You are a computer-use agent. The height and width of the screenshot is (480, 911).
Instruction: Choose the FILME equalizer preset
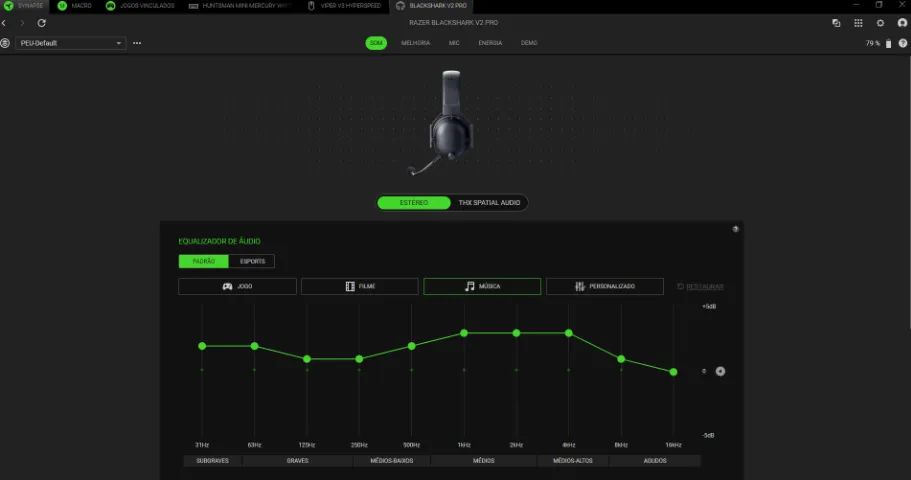(360, 286)
